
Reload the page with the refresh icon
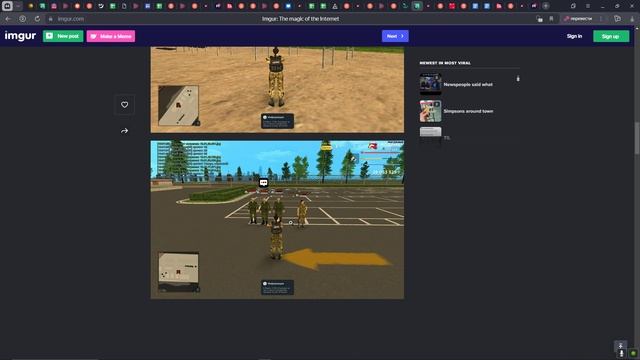(x=37, y=19)
